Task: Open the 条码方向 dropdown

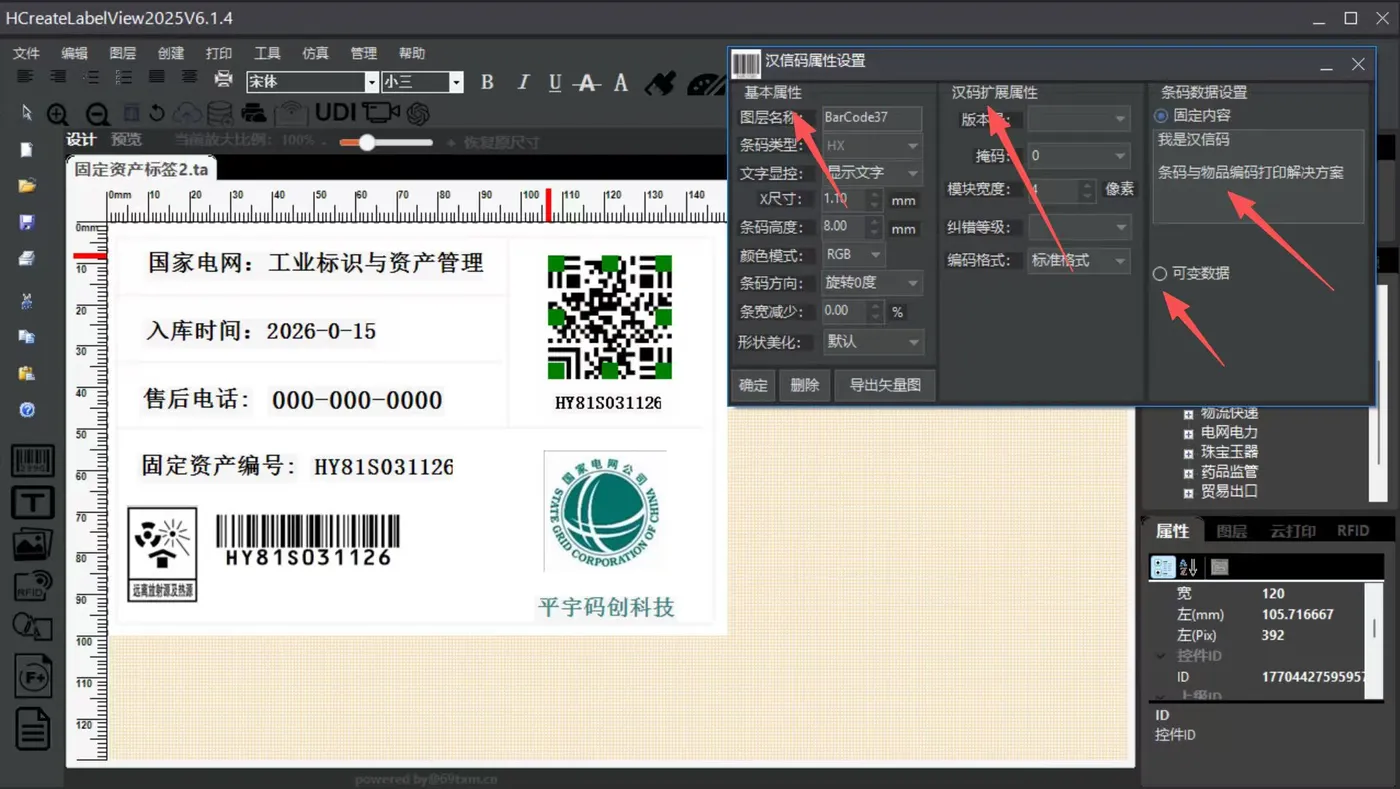Action: click(x=872, y=283)
